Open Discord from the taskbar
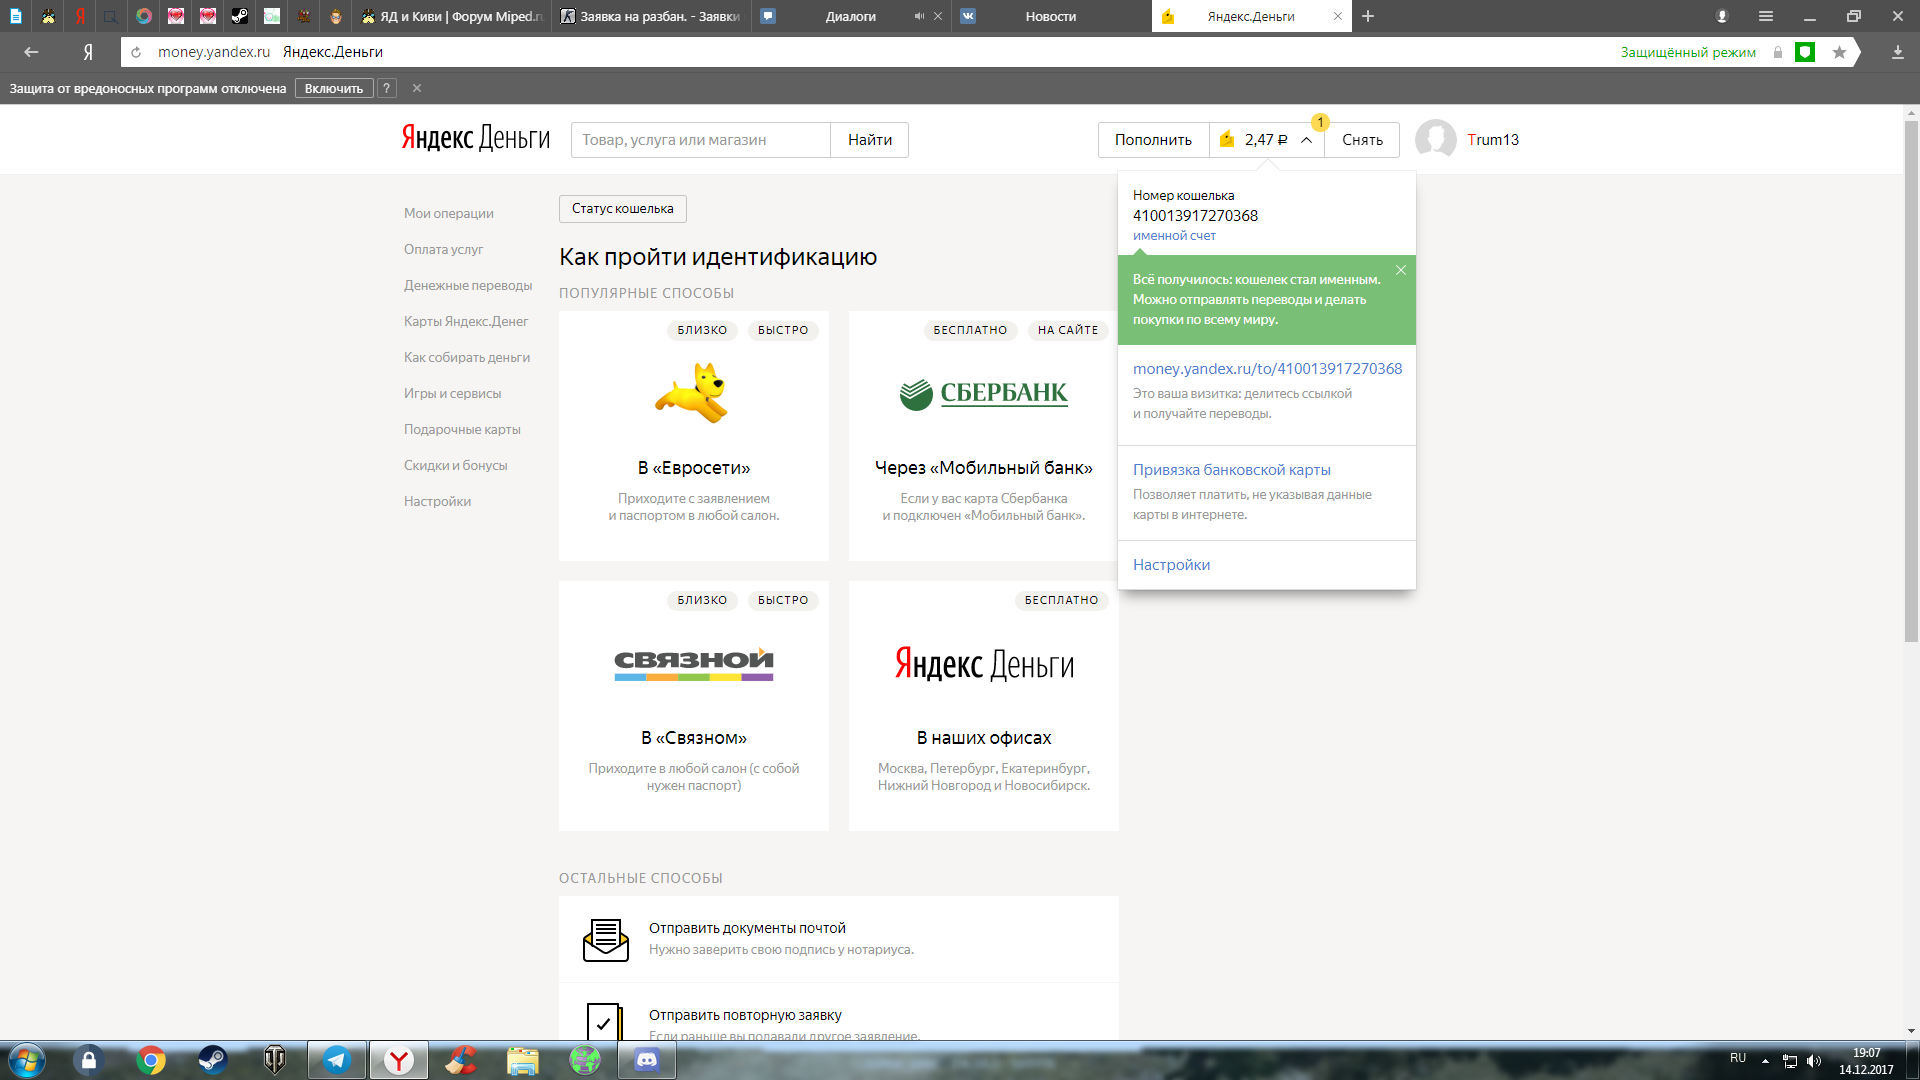The height and width of the screenshot is (1080, 1920). [647, 1060]
